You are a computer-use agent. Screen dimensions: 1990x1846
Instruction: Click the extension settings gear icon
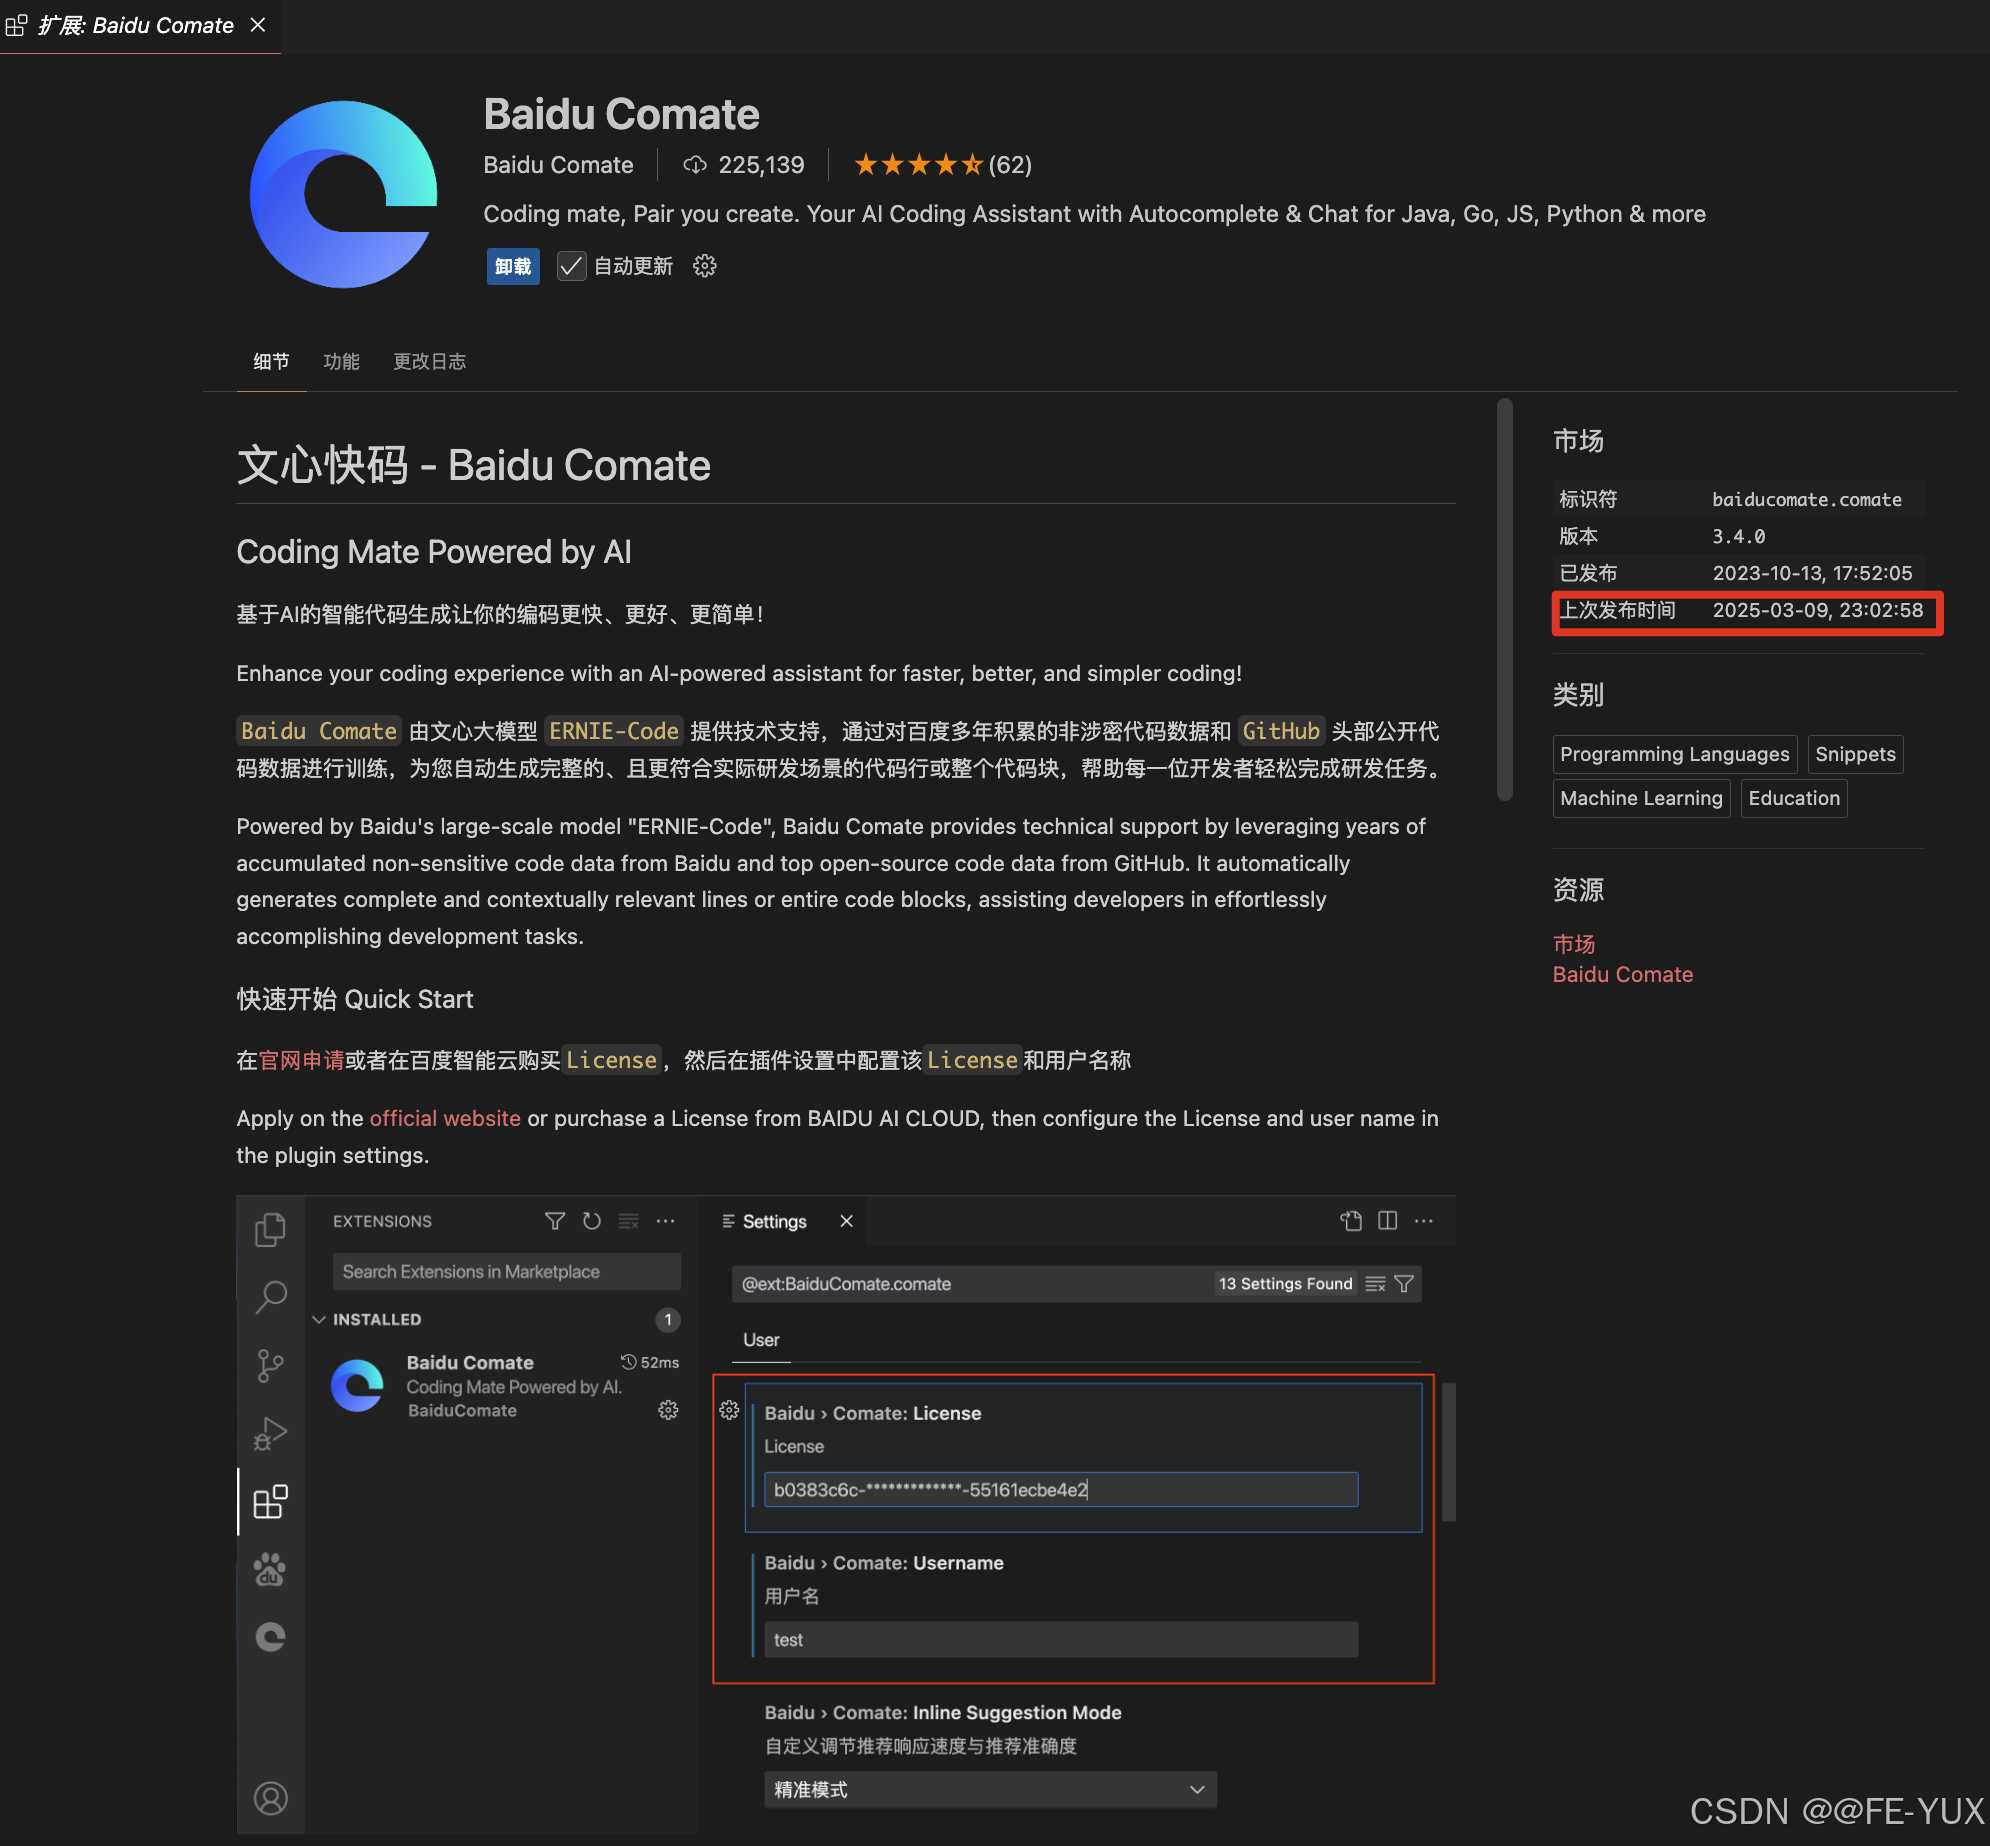[x=704, y=266]
